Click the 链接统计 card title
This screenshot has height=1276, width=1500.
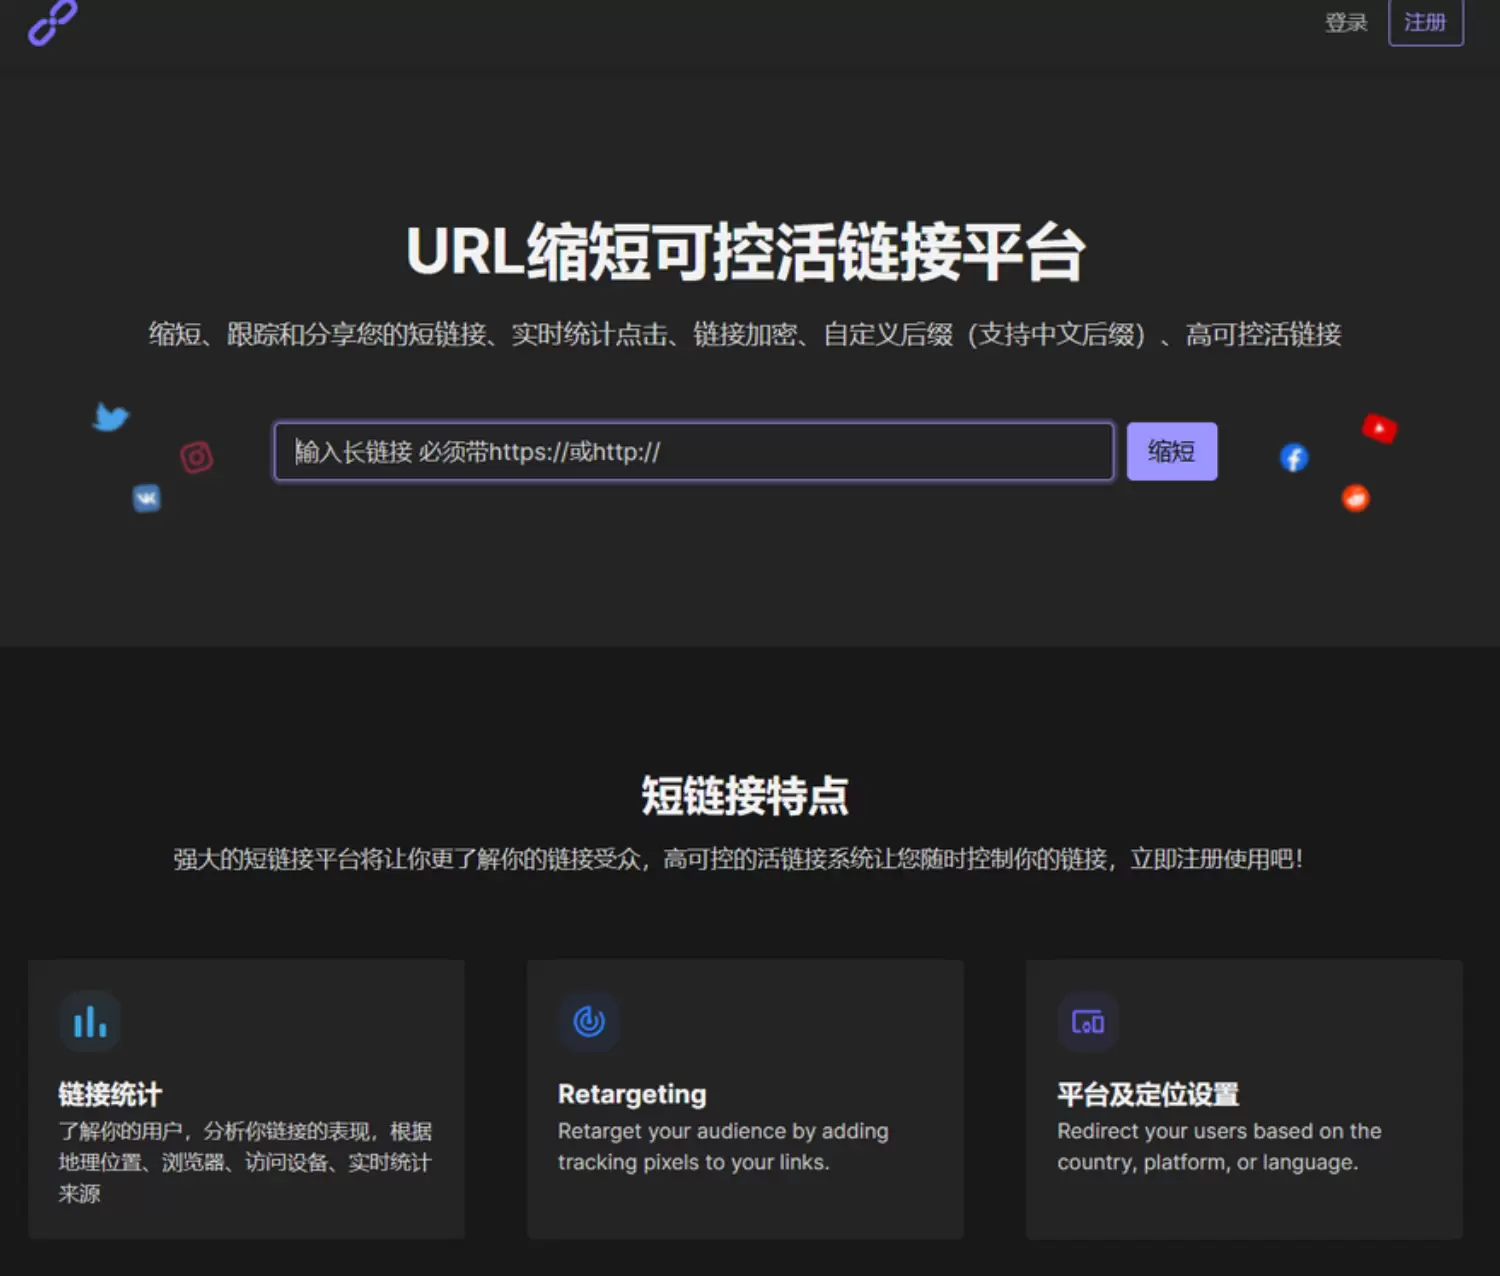tap(110, 1094)
